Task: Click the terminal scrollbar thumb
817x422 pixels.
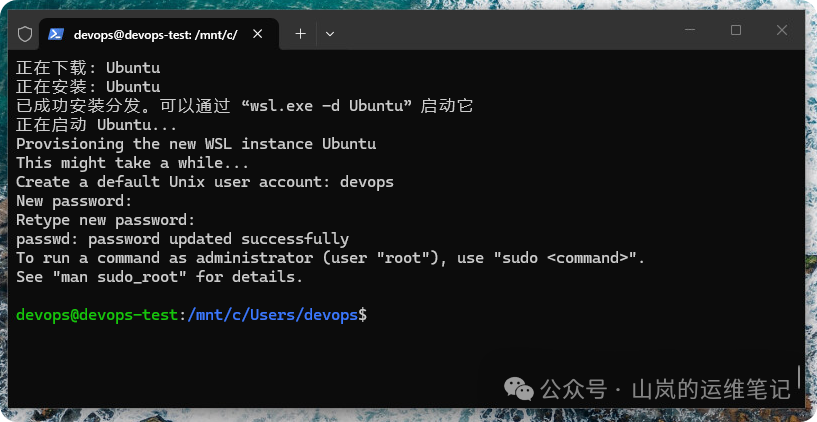Action: coord(799,377)
